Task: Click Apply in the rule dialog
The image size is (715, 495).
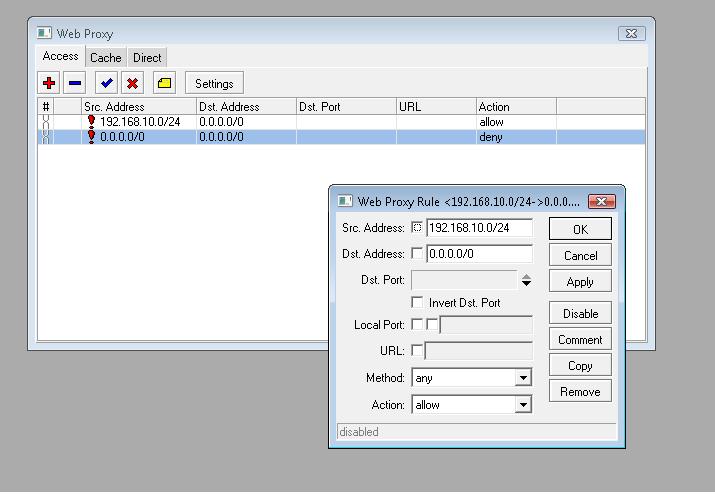Action: [x=580, y=281]
